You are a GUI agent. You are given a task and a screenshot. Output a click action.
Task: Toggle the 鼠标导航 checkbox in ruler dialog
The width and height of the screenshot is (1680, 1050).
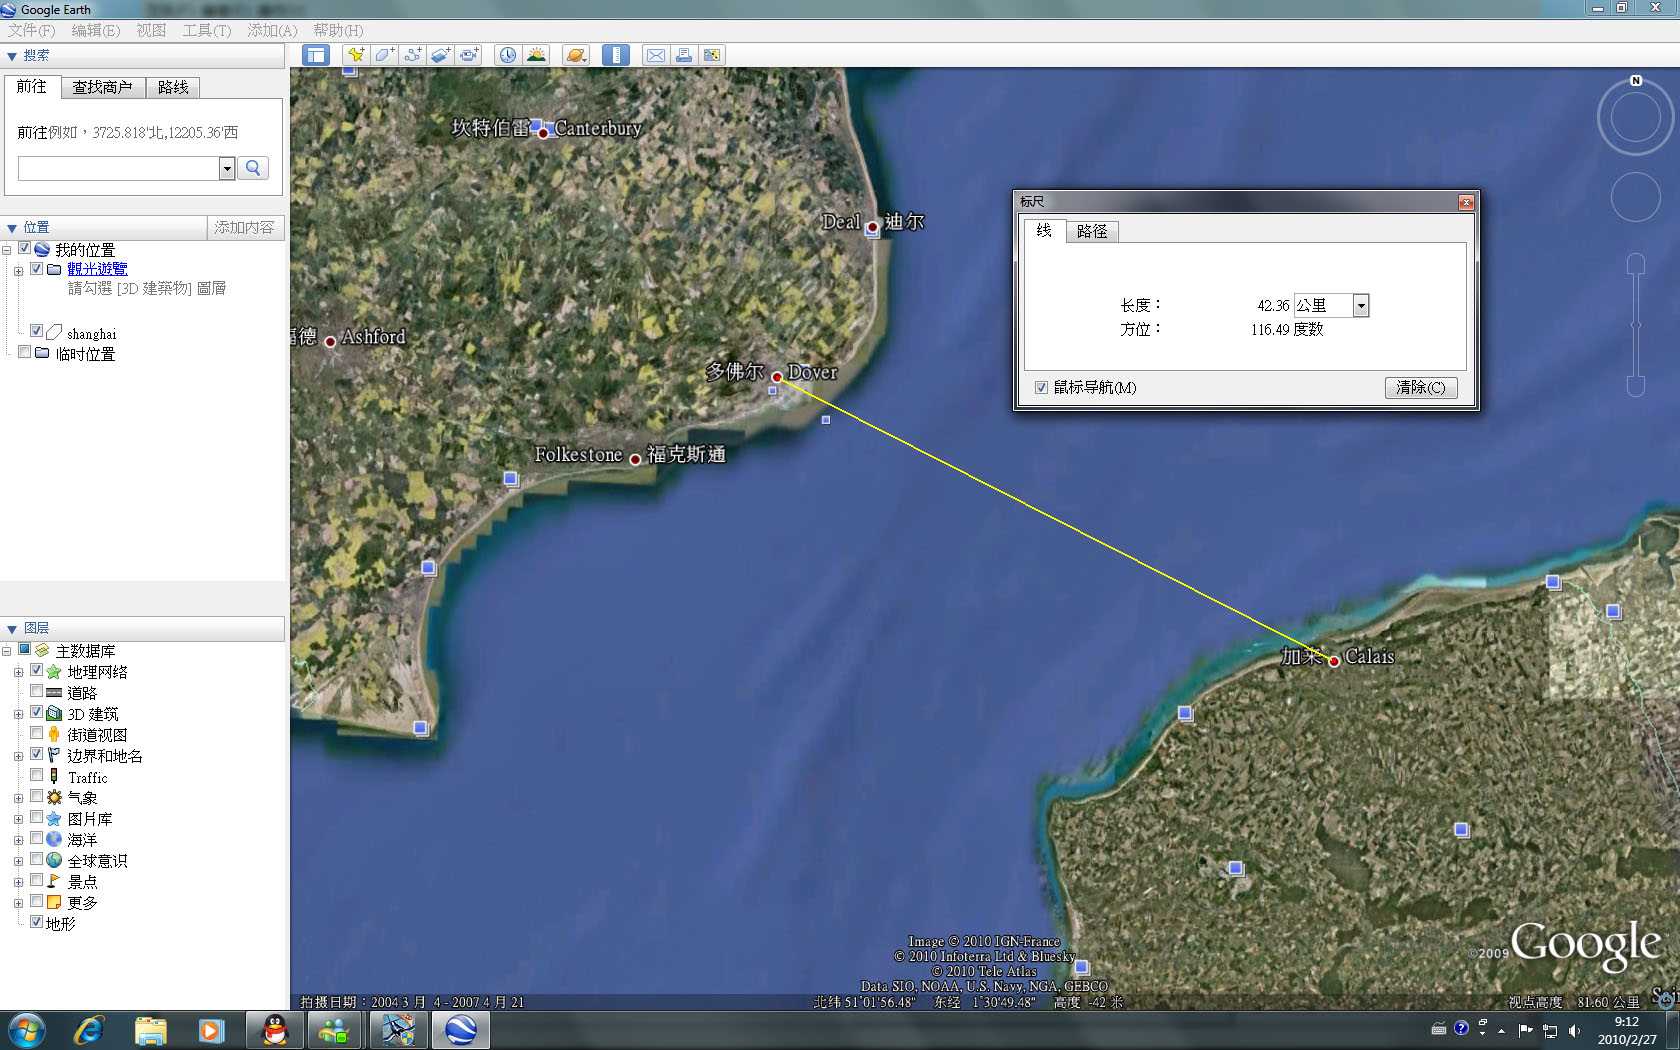point(1042,387)
